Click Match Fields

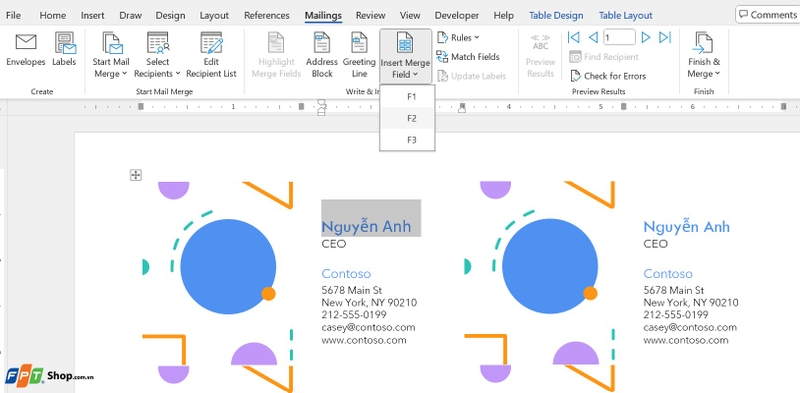pyautogui.click(x=468, y=57)
